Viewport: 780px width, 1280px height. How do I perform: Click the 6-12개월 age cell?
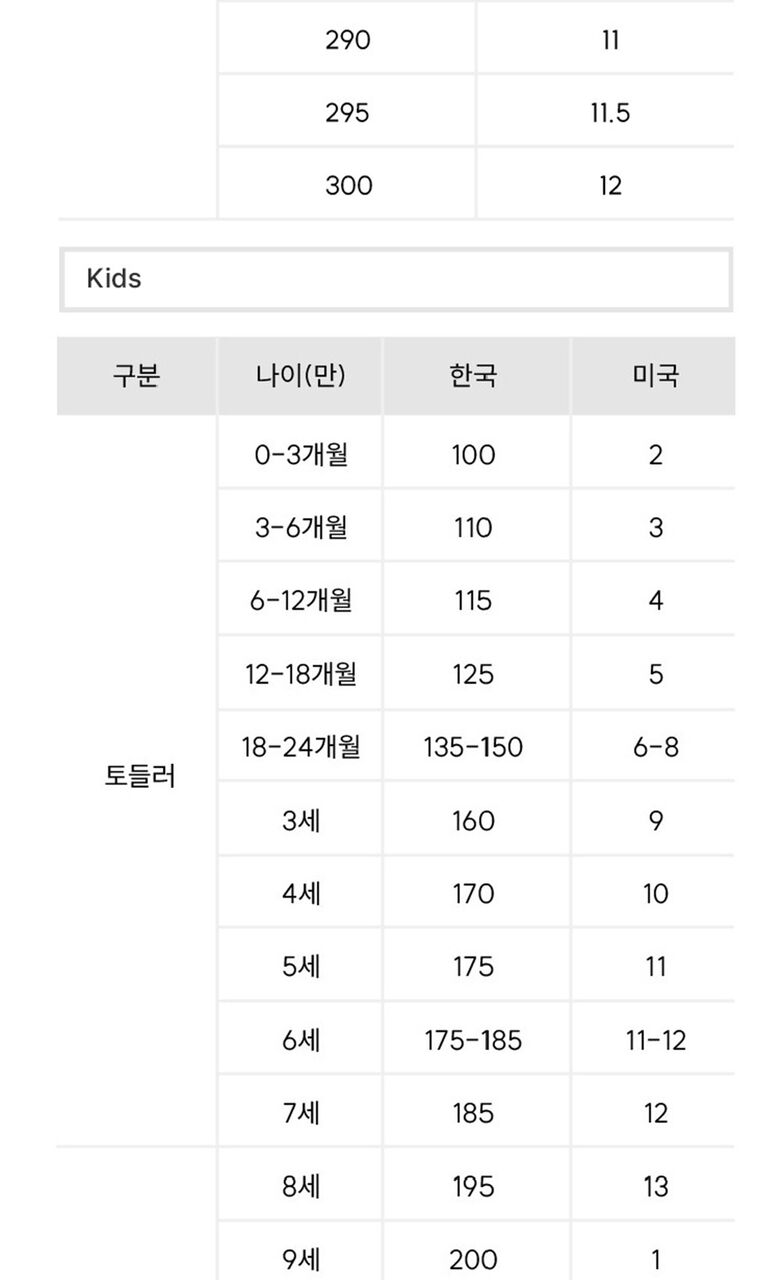click(300, 601)
